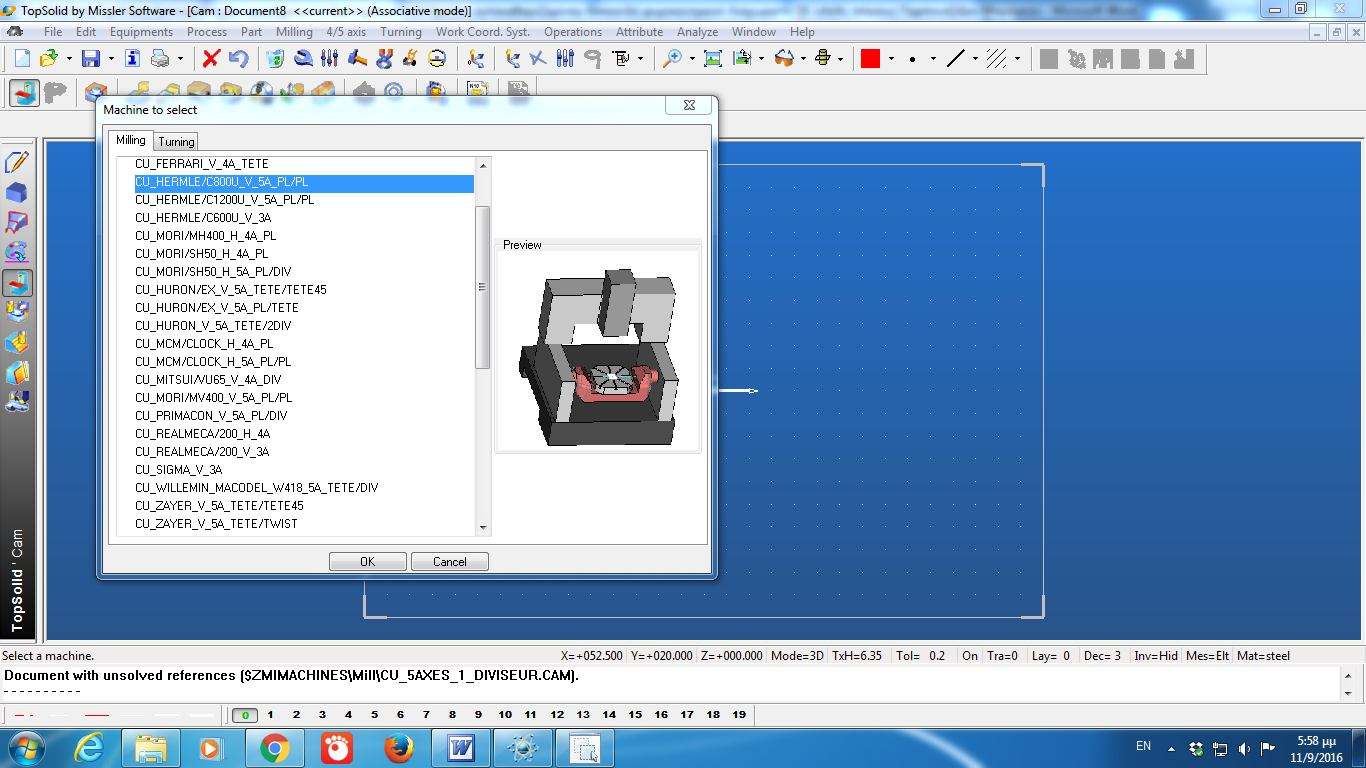Click the selected machine icon in second toolbar
The height and width of the screenshot is (768, 1366).
(25, 93)
